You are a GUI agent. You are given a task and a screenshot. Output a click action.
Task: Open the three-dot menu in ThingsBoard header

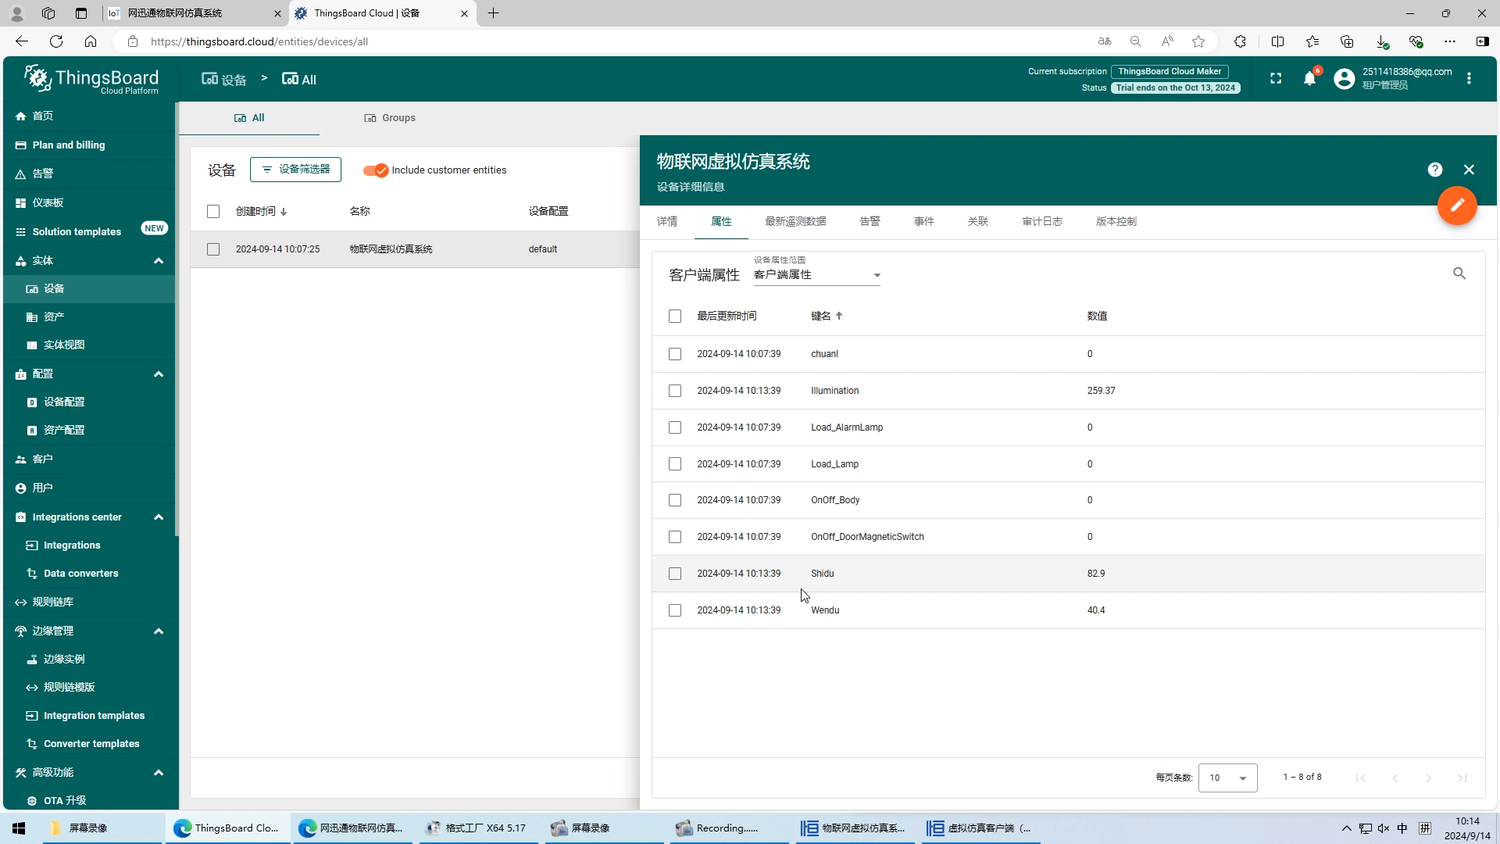click(1469, 79)
